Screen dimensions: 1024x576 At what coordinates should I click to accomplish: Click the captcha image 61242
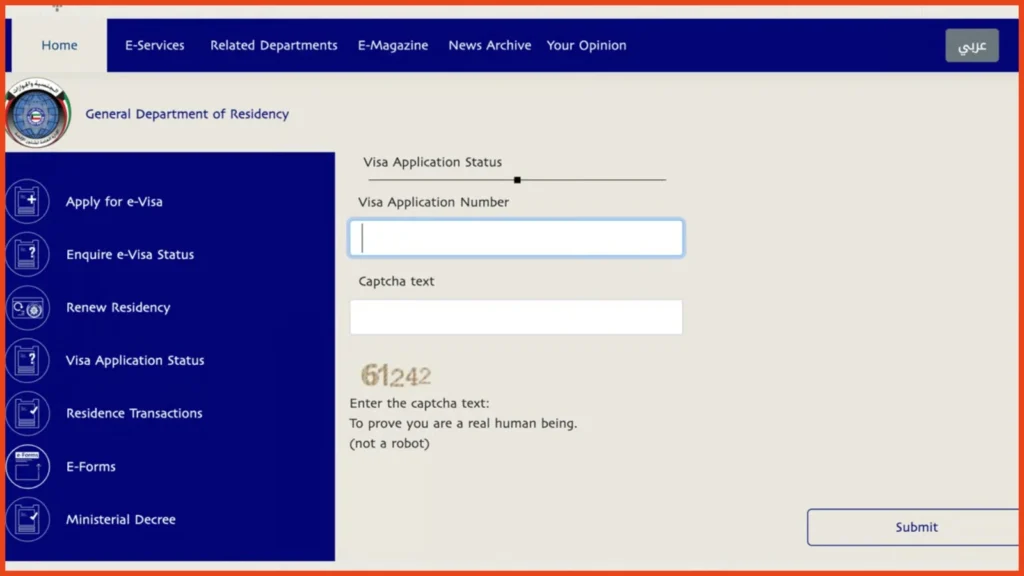point(396,375)
